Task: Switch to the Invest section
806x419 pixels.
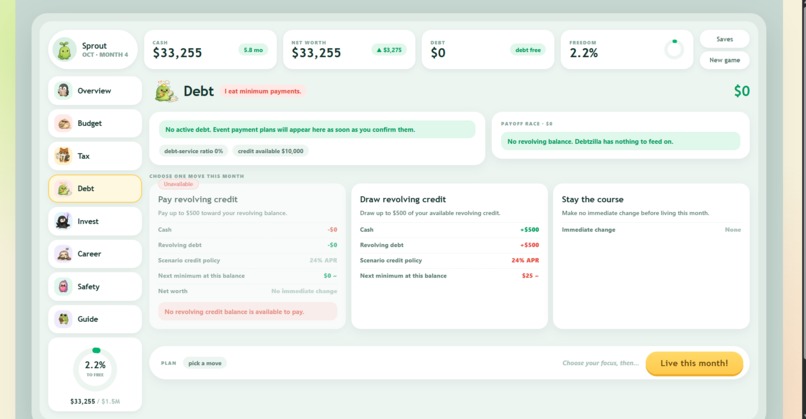Action: coord(95,221)
